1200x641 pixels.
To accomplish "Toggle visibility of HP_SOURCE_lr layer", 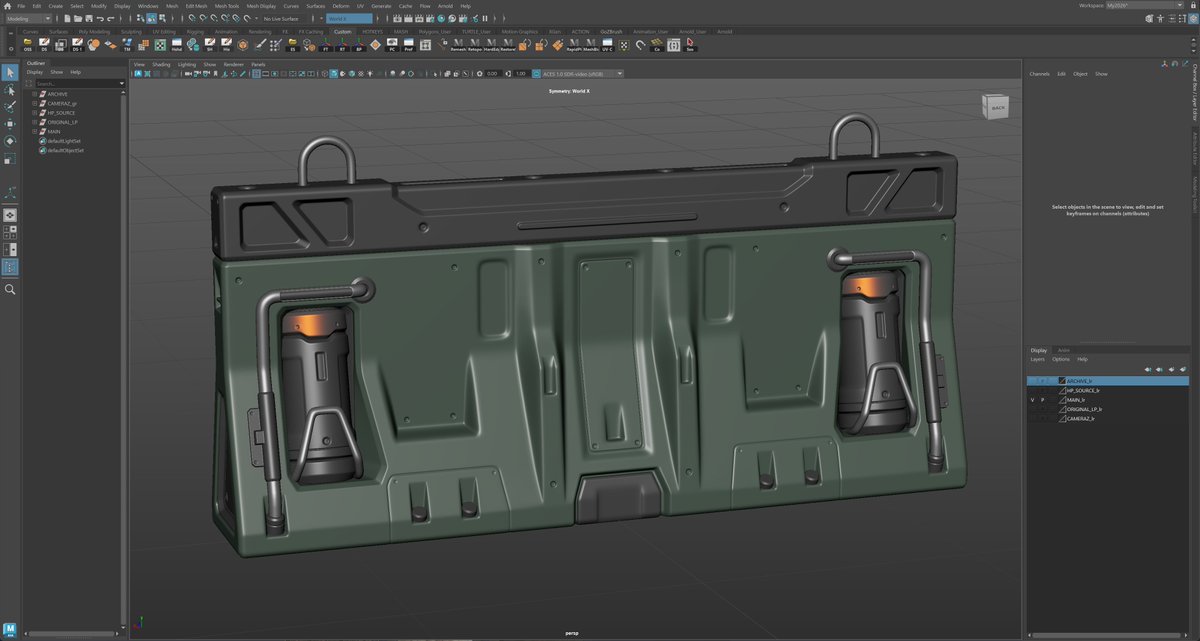I will pos(1032,390).
